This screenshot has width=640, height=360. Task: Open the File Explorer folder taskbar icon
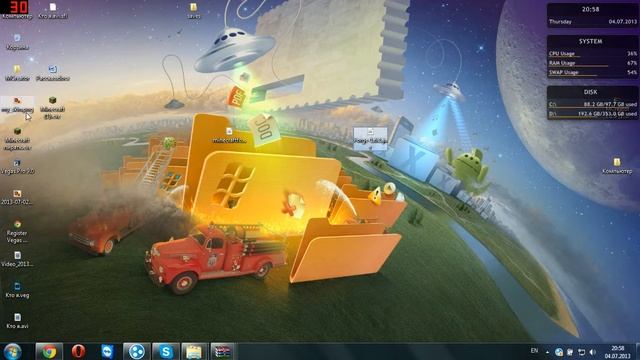point(194,351)
